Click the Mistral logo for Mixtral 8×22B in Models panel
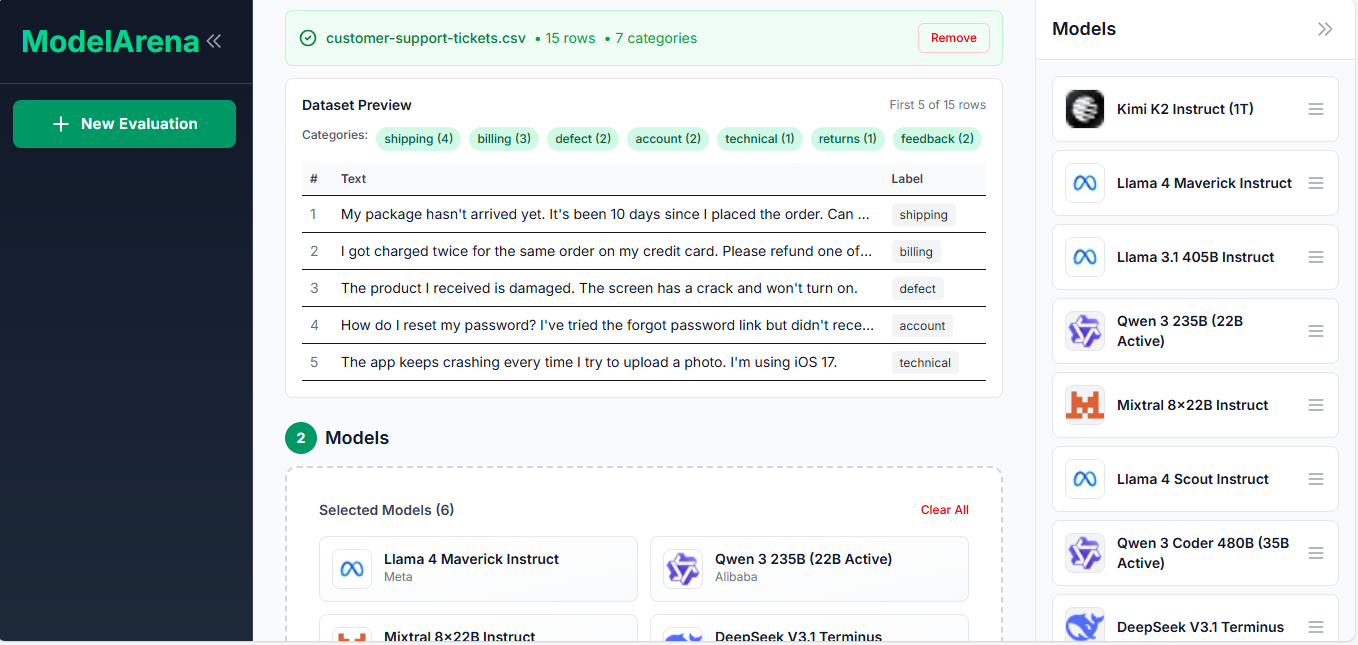Image resolution: width=1358 pixels, height=645 pixels. point(1085,405)
